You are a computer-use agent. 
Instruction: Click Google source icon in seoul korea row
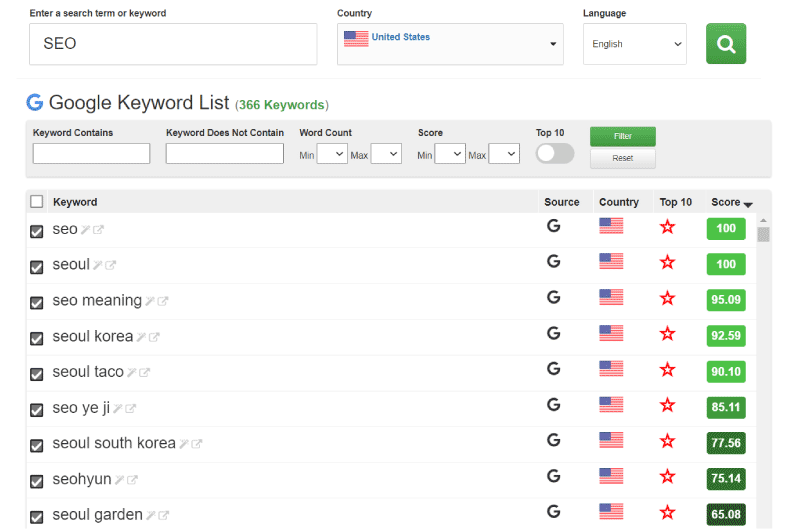point(554,334)
